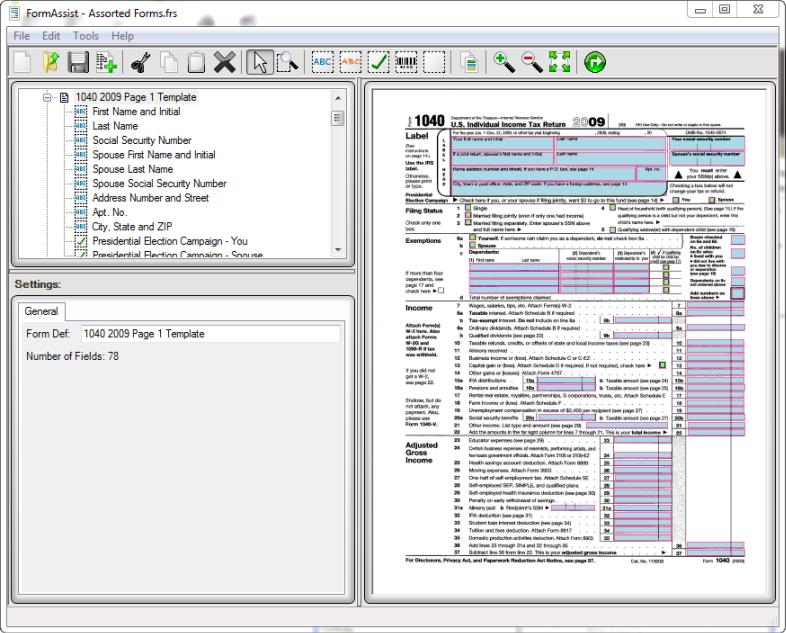Click the 'Your first name and initial' form field

(x=502, y=143)
